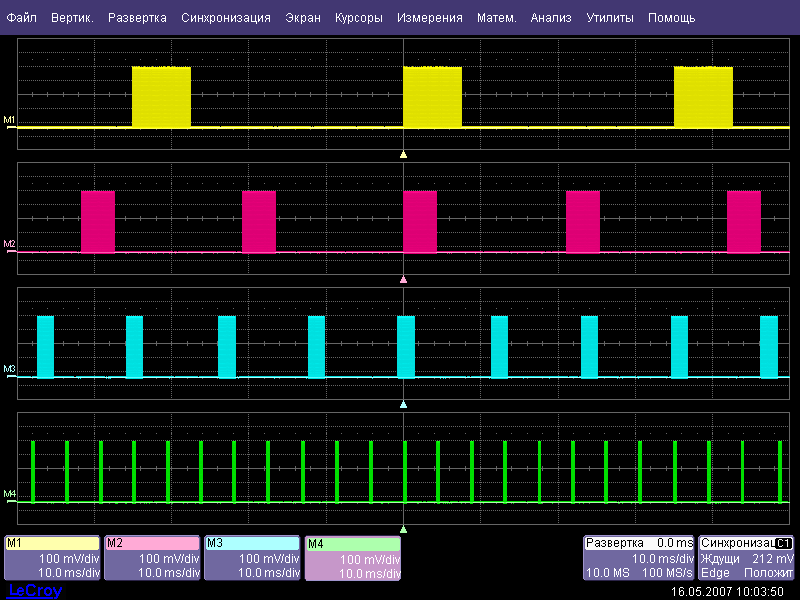Select the highlighted M4 trace descriptor
The height and width of the screenshot is (600, 800).
pyautogui.click(x=352, y=558)
